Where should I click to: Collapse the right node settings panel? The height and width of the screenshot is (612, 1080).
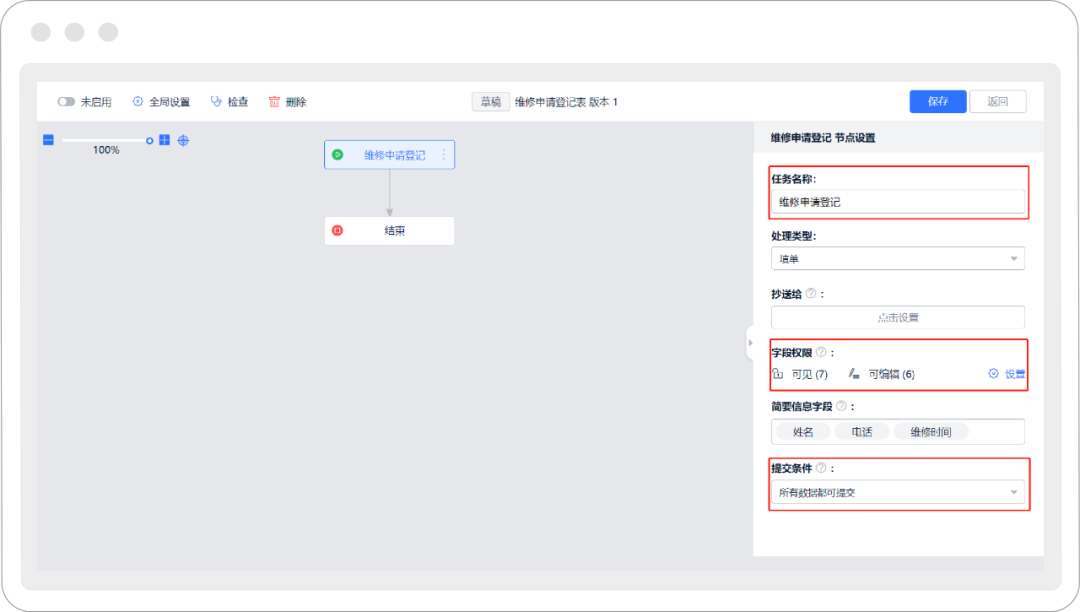750,342
